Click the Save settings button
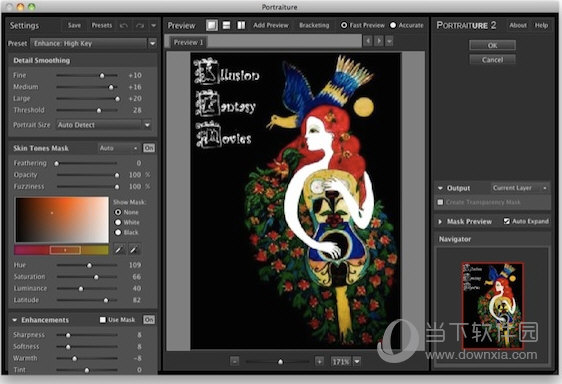 pyautogui.click(x=74, y=25)
